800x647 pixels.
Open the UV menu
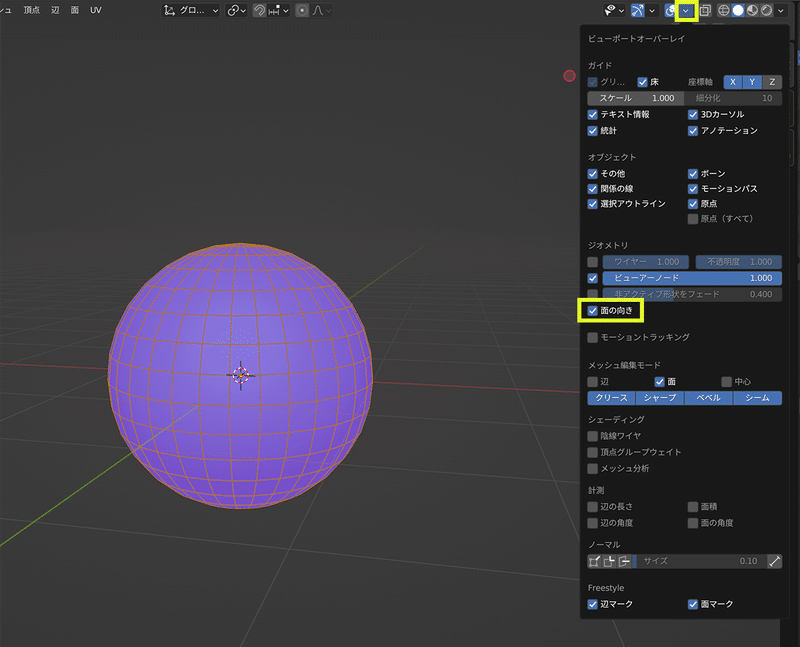95,10
